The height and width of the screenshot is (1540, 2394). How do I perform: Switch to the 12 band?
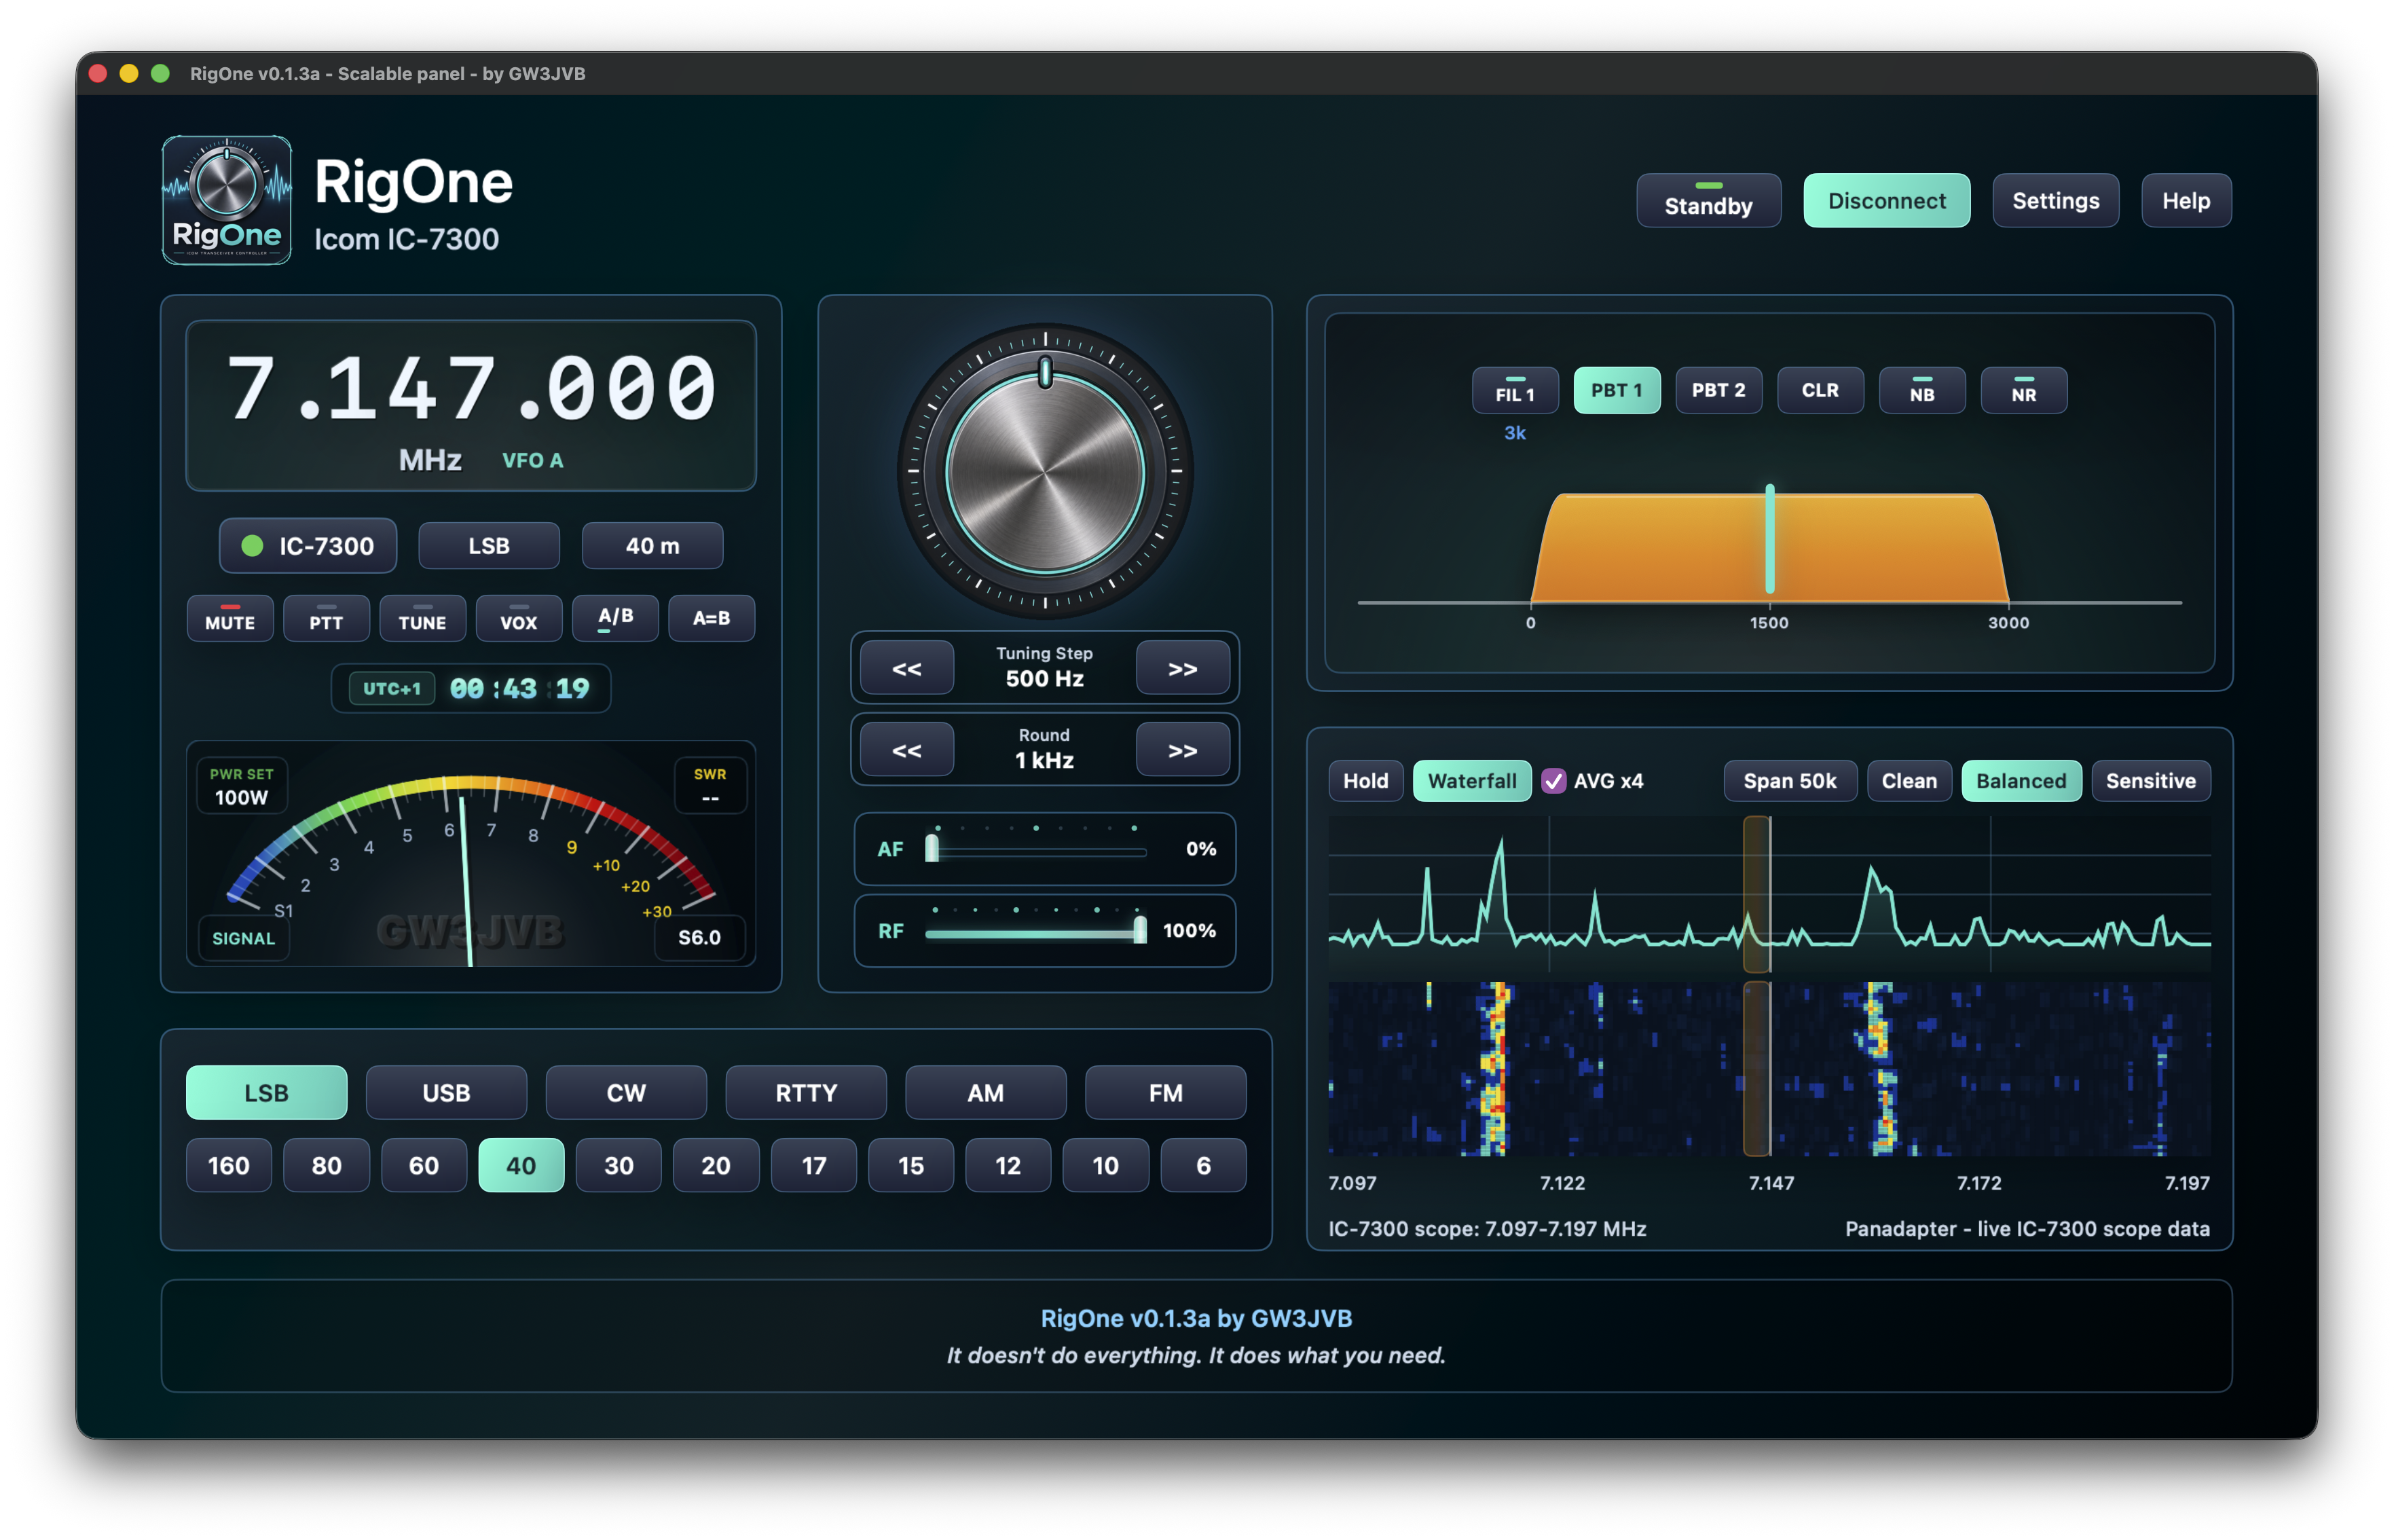[x=1008, y=1165]
